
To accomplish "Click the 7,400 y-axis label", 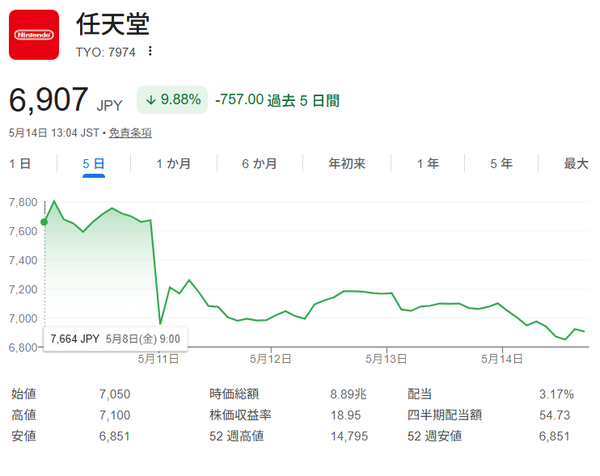I will [x=23, y=260].
